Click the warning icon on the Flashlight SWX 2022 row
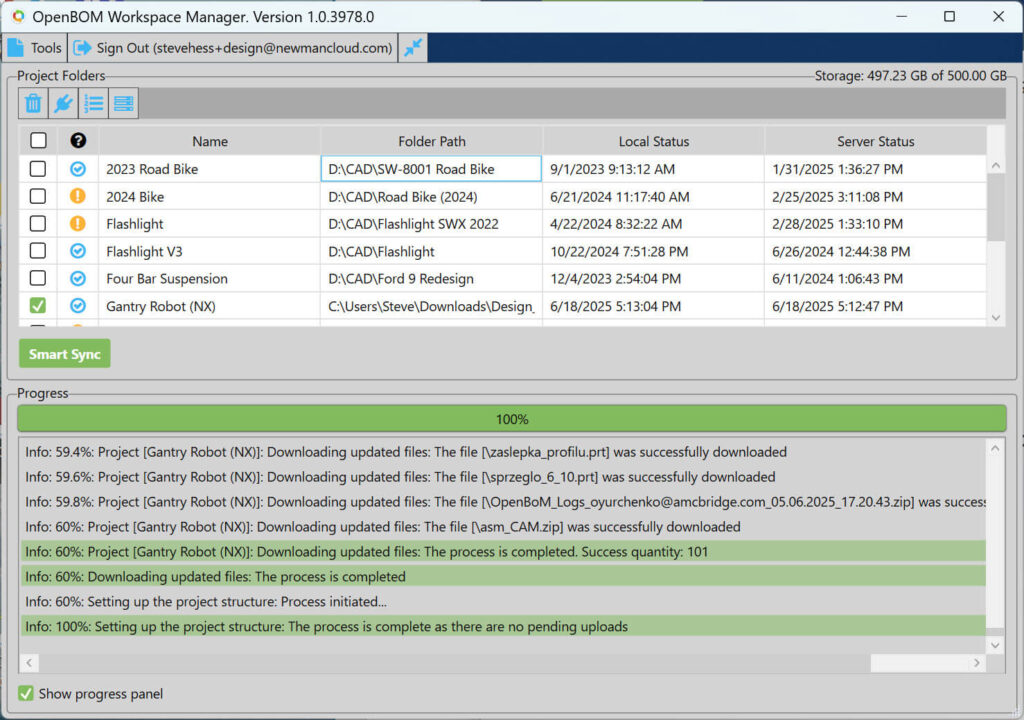Image resolution: width=1024 pixels, height=720 pixels. (78, 223)
